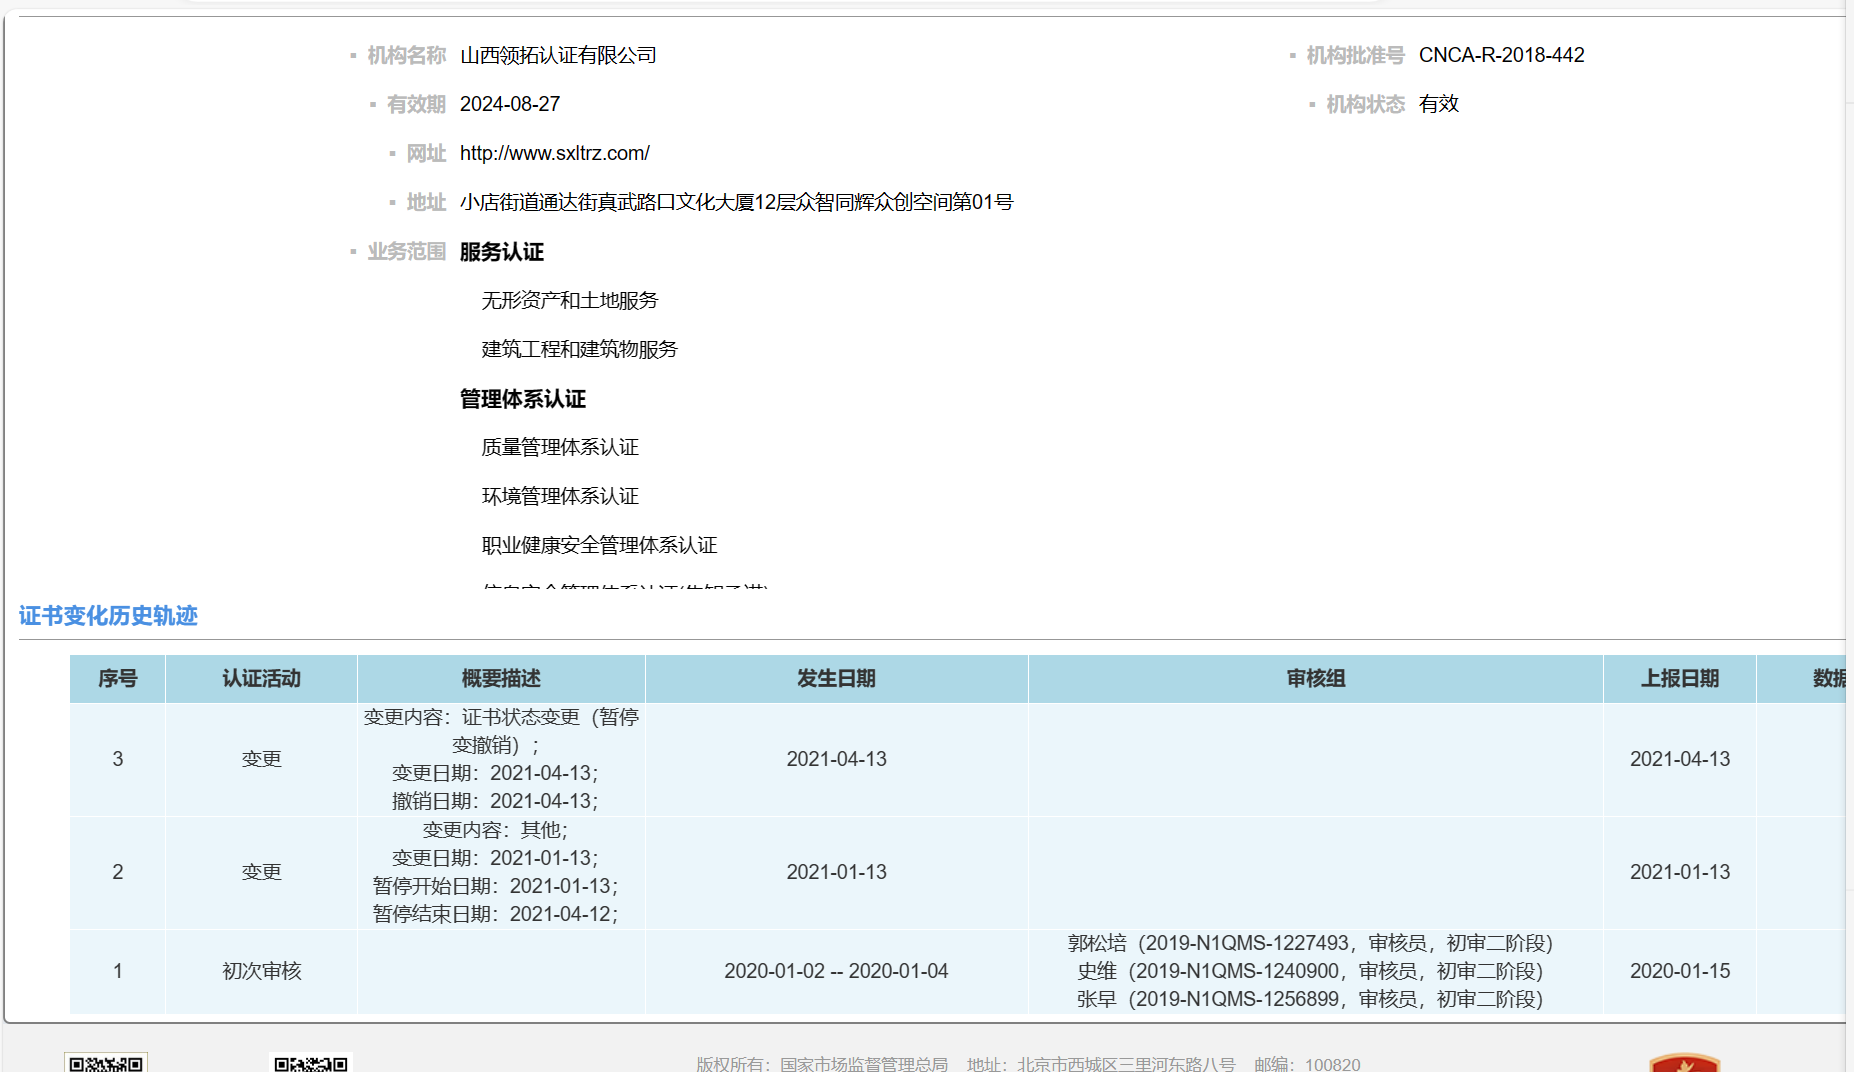Click the 发生日期 column header

(x=836, y=679)
